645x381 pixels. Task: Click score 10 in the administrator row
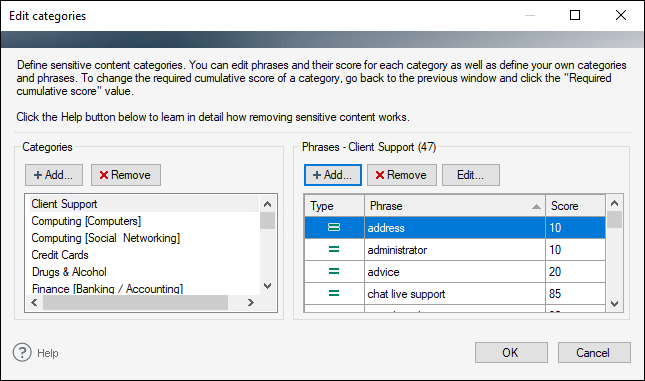point(575,250)
